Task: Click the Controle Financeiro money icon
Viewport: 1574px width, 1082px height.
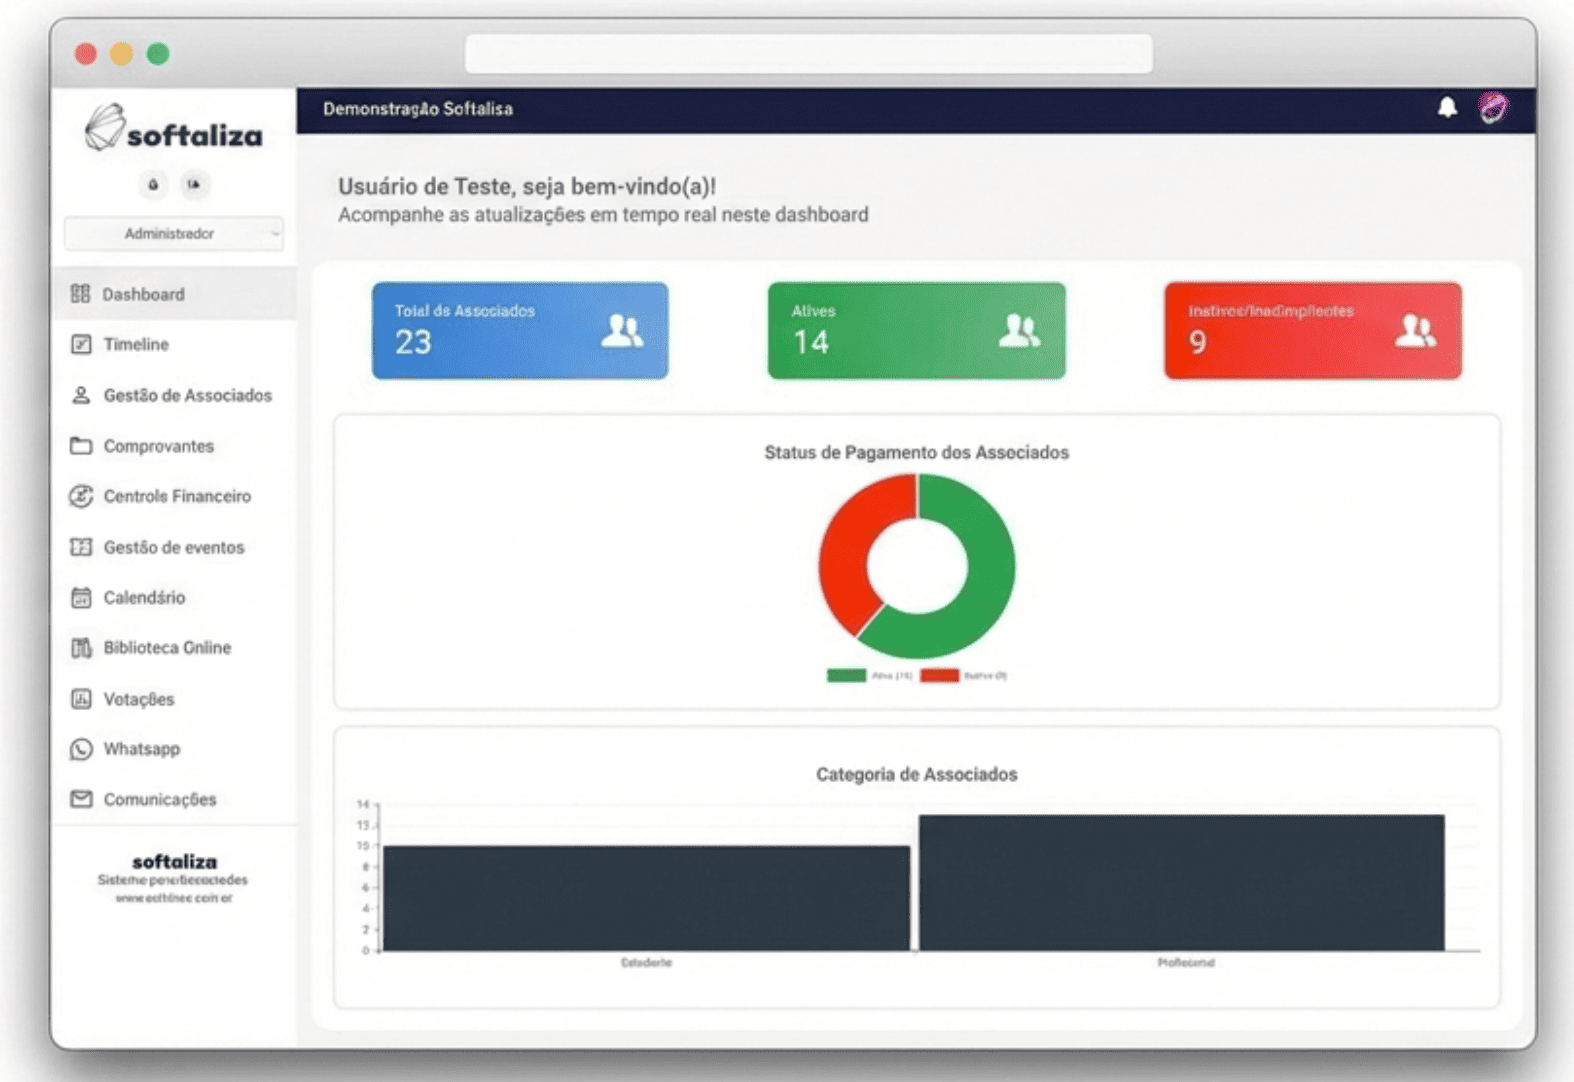Action: click(x=81, y=496)
